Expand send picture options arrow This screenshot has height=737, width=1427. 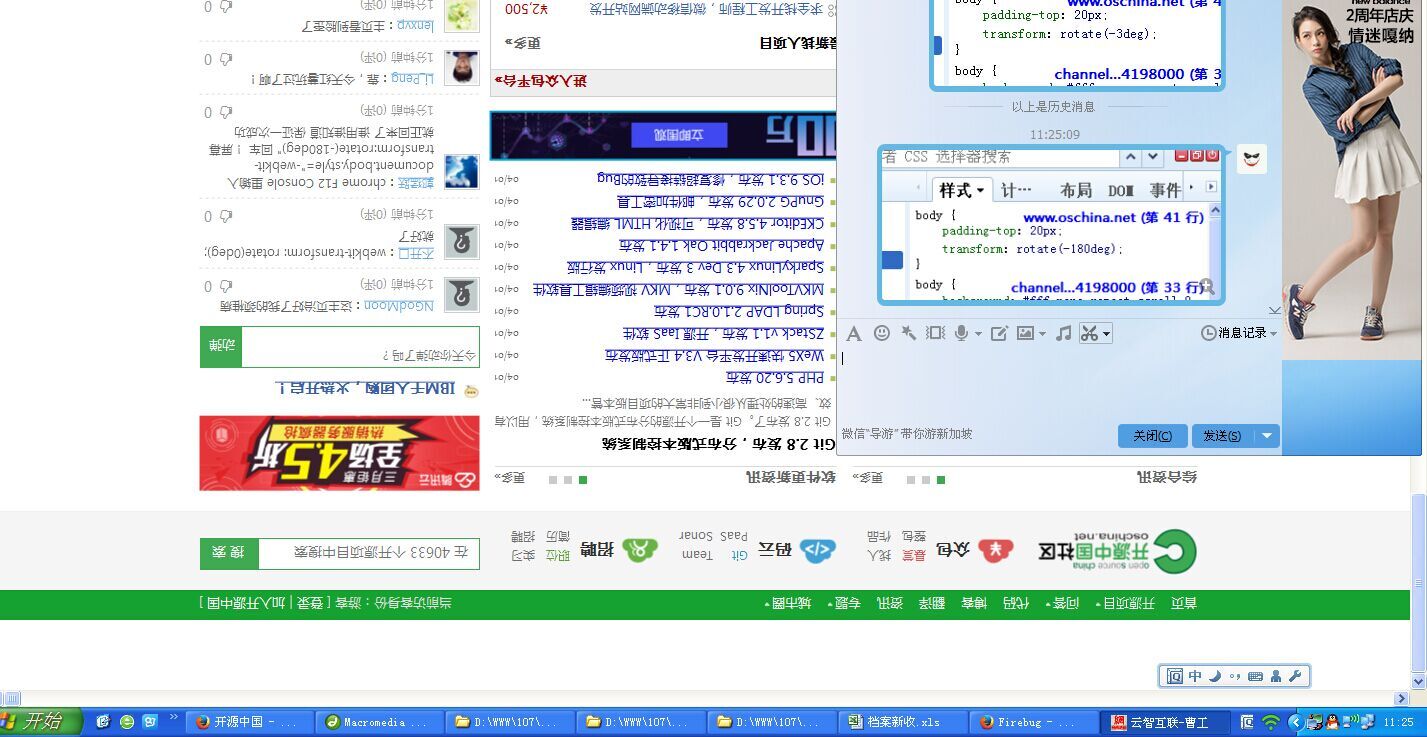pyautogui.click(x=1042, y=334)
